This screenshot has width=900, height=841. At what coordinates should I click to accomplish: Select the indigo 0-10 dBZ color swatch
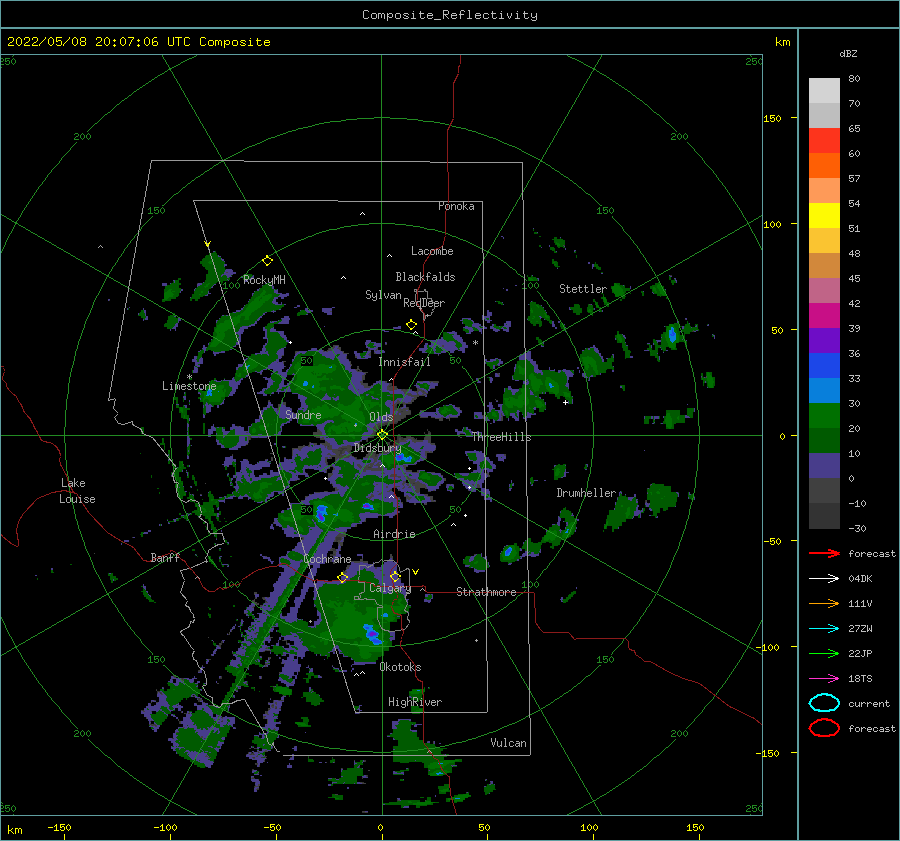point(824,466)
